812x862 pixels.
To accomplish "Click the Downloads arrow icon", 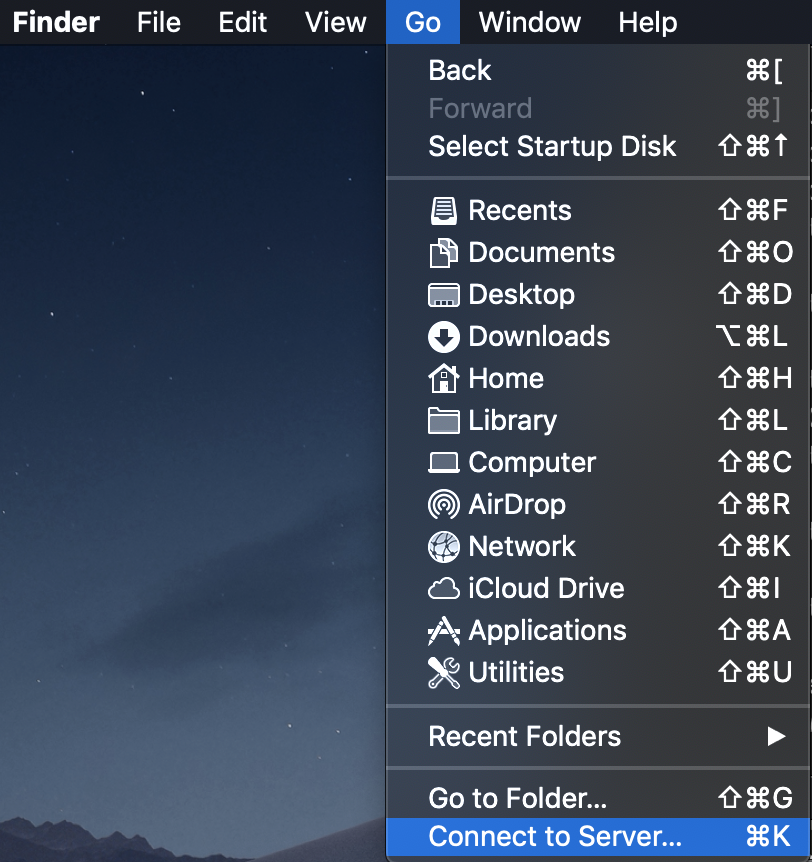I will click(x=443, y=337).
